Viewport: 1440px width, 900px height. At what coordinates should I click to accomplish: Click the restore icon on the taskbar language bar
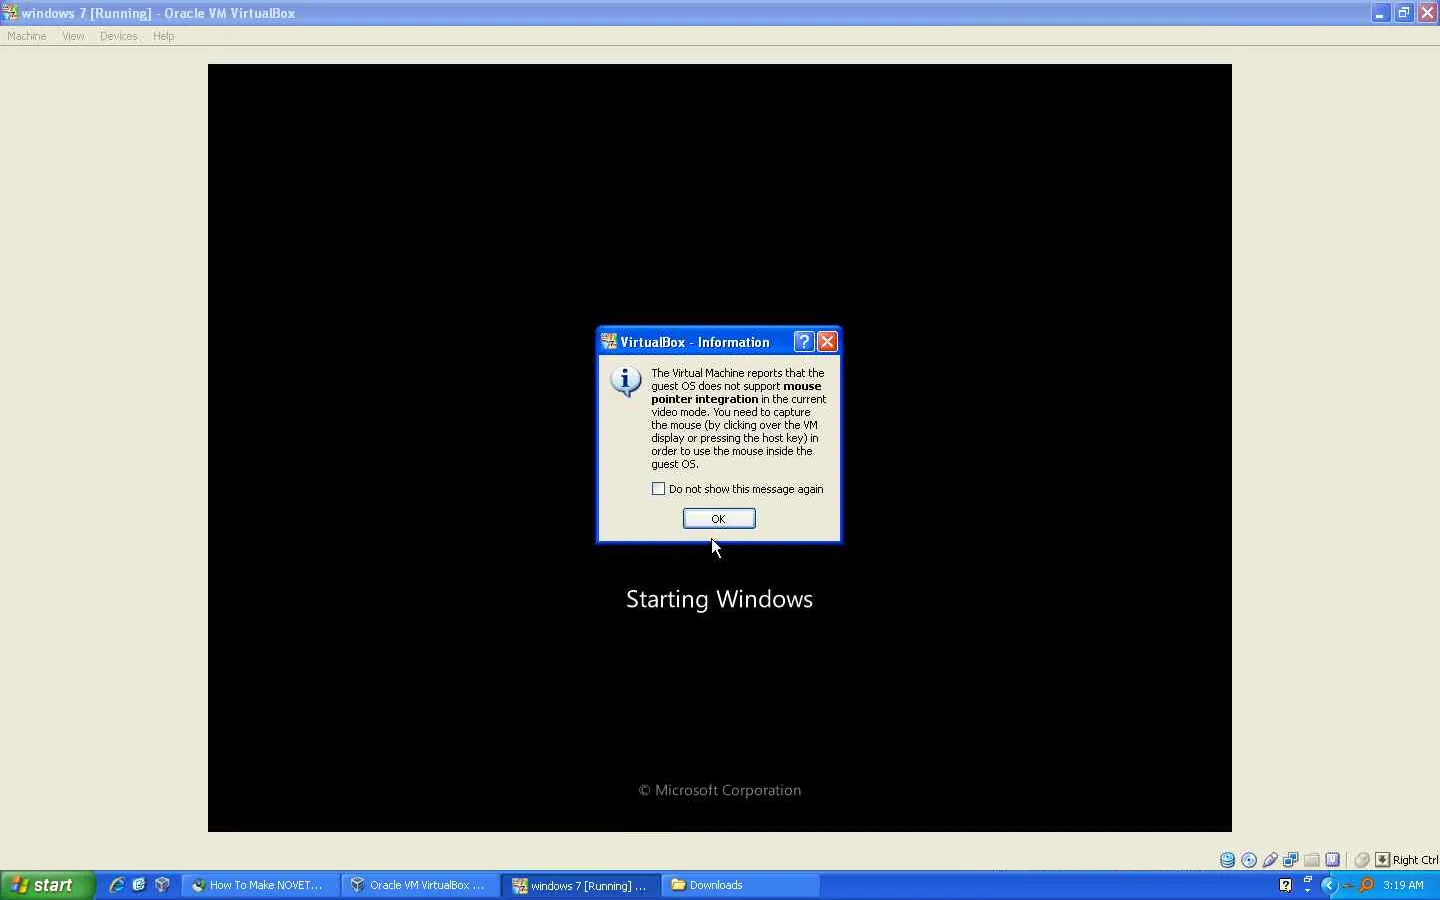1307,879
